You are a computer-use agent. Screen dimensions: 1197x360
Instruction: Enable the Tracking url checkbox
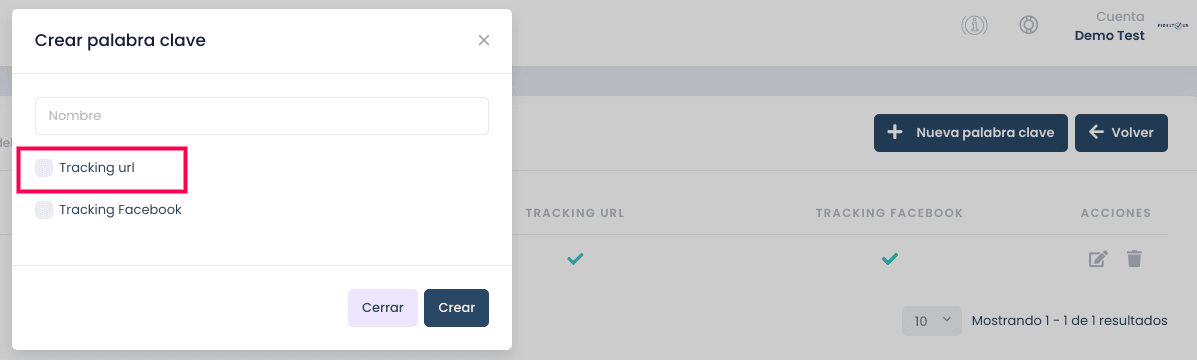(44, 168)
